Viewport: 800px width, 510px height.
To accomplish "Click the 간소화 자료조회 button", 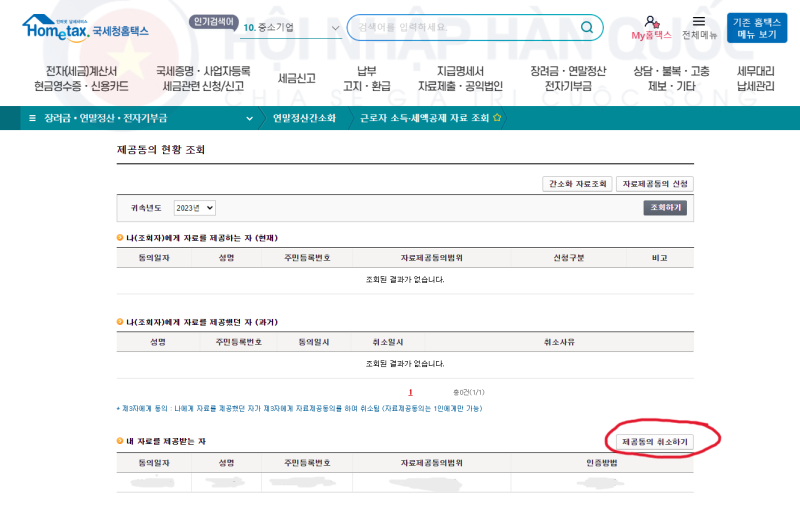I will point(577,184).
